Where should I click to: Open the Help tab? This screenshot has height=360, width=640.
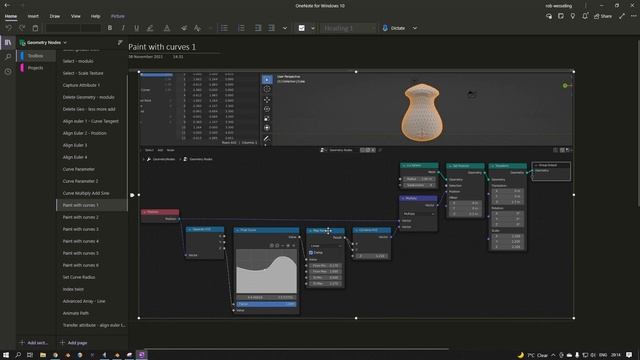96,16
